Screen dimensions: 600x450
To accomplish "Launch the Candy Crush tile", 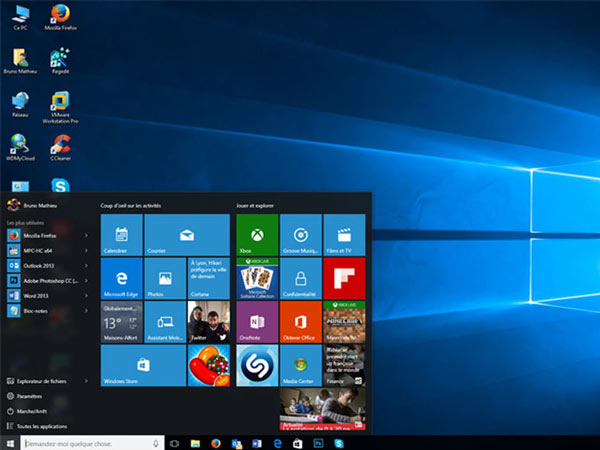I will click(x=209, y=365).
